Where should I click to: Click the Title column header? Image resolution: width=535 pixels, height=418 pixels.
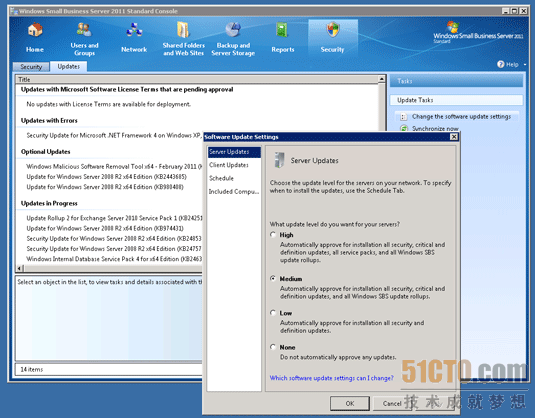pyautogui.click(x=197, y=80)
